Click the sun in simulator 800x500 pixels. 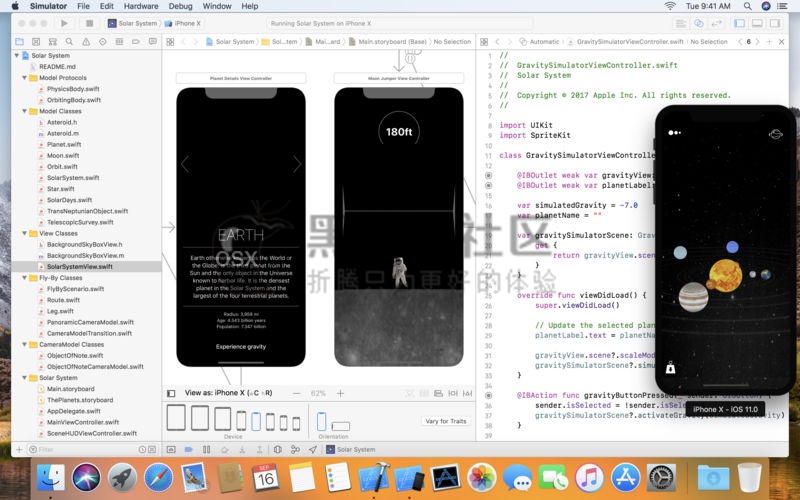click(x=724, y=276)
